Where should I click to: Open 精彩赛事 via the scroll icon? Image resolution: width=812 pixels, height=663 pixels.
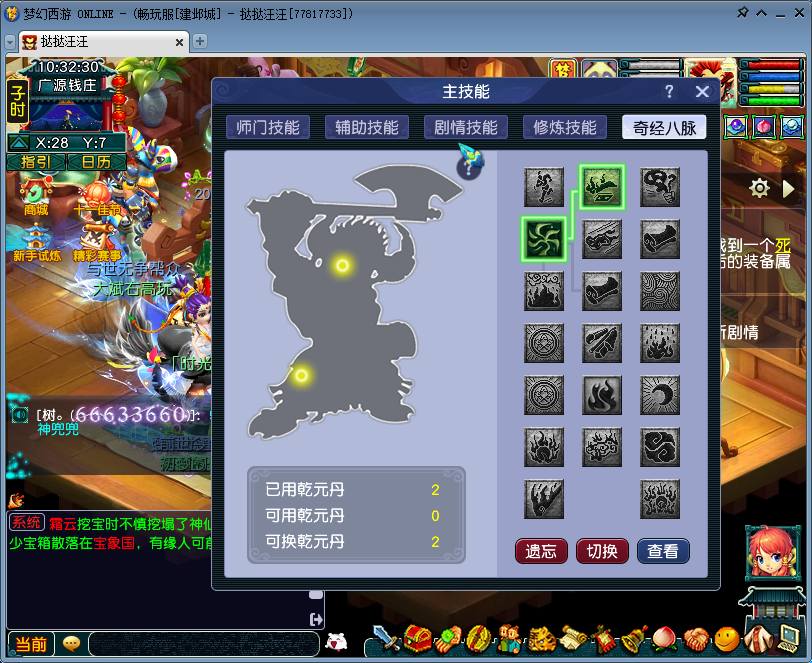(x=94, y=236)
